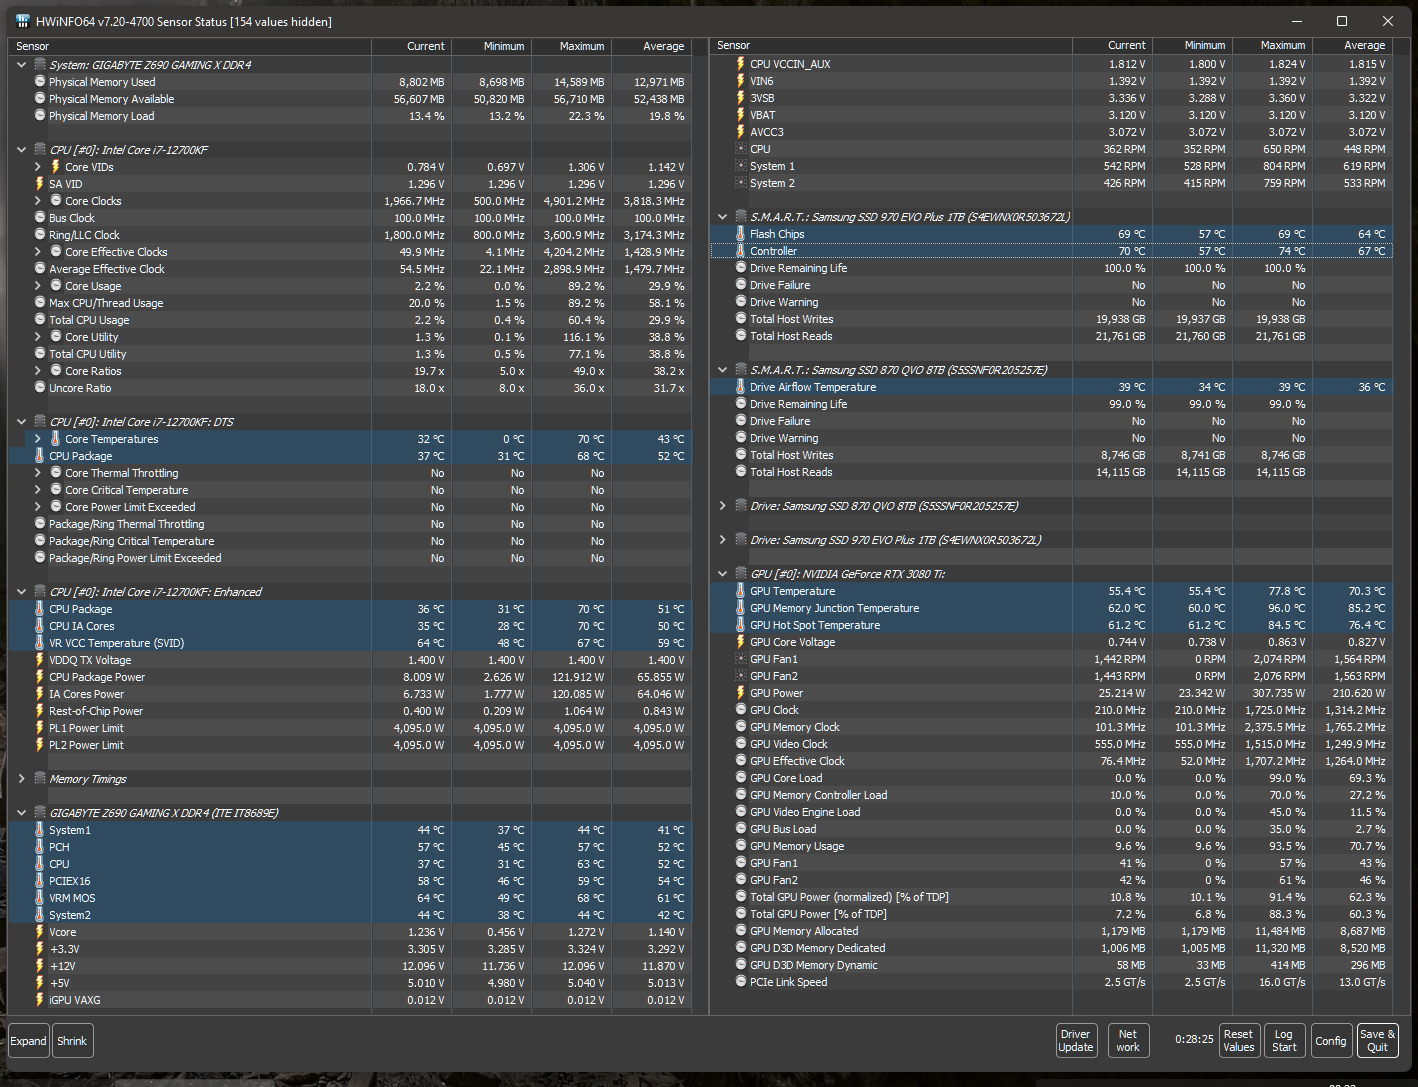Click thermometer icon beside VR VCC Temperature (SVID)
The image size is (1418, 1087).
pyautogui.click(x=40, y=643)
